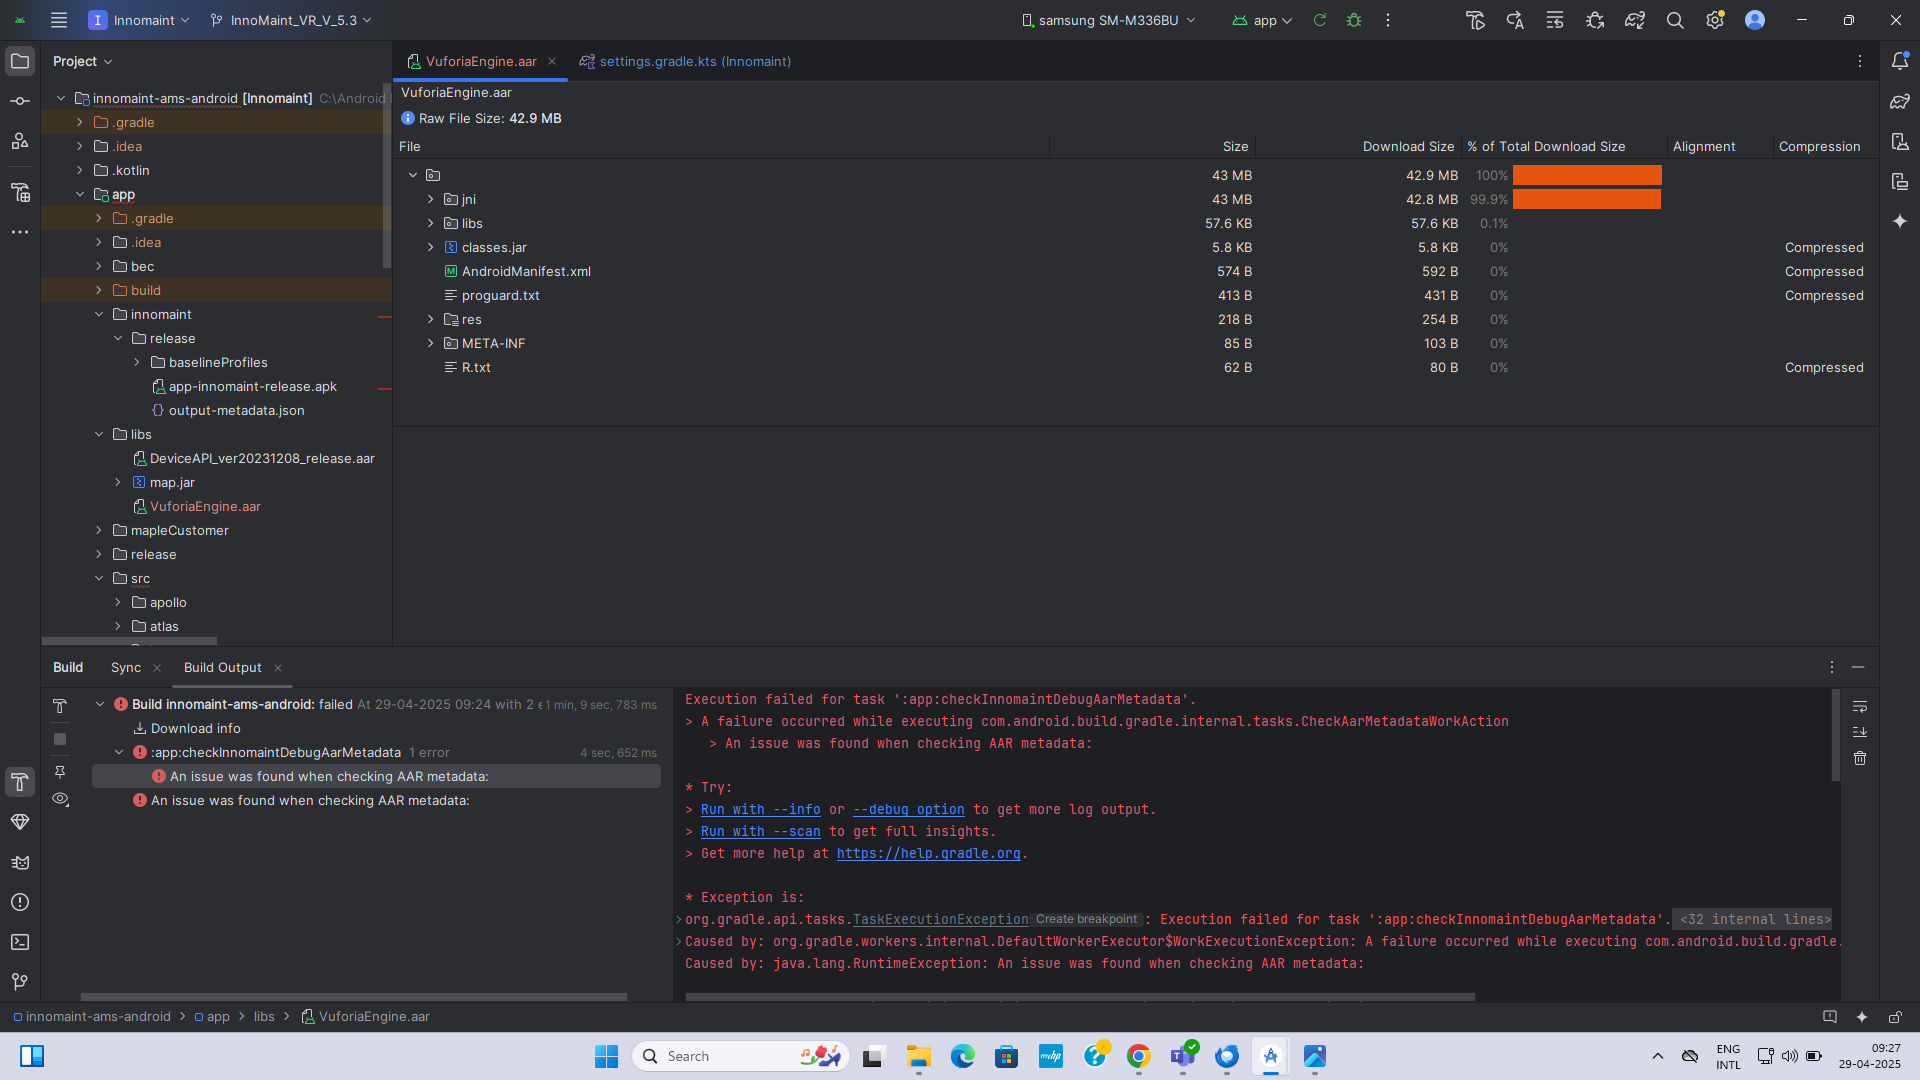Click the IDE Settings gear icon
This screenshot has height=1080, width=1920.
1715,20
